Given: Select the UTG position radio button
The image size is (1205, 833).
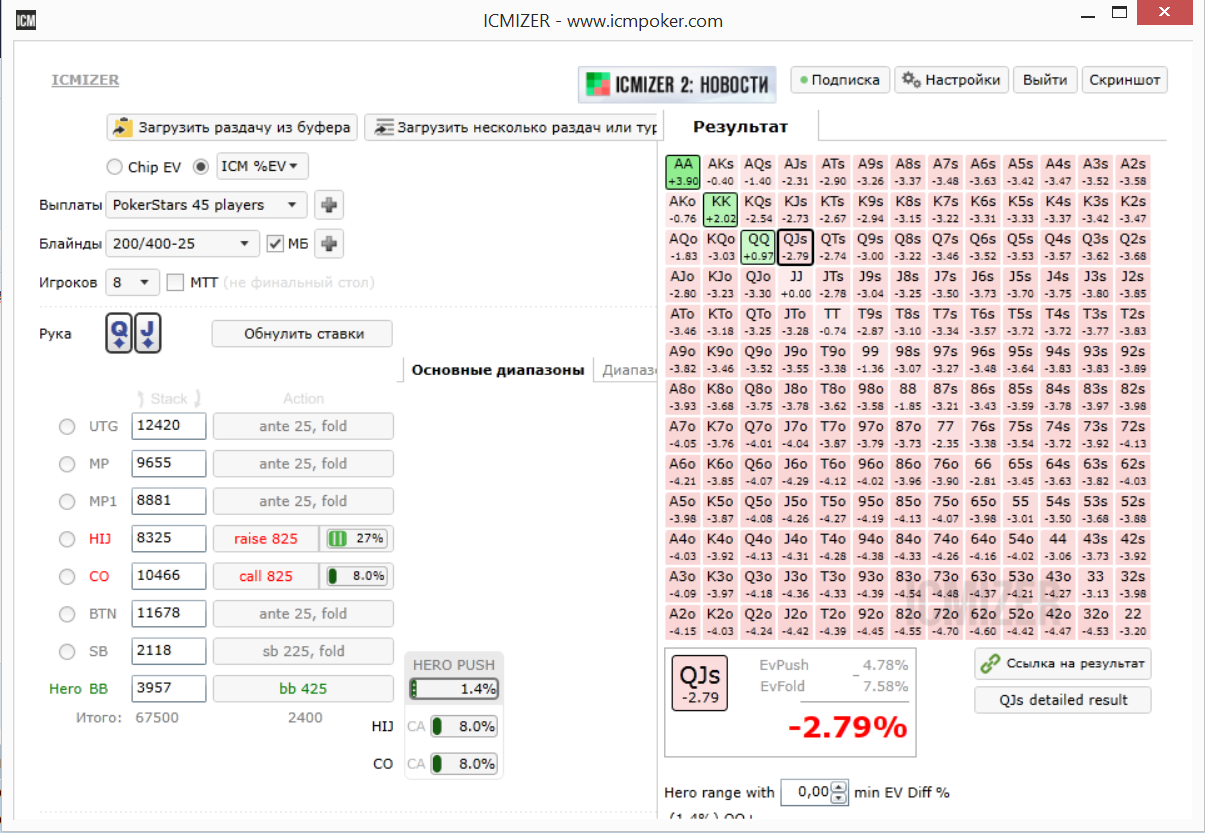Looking at the screenshot, I should click(x=67, y=427).
